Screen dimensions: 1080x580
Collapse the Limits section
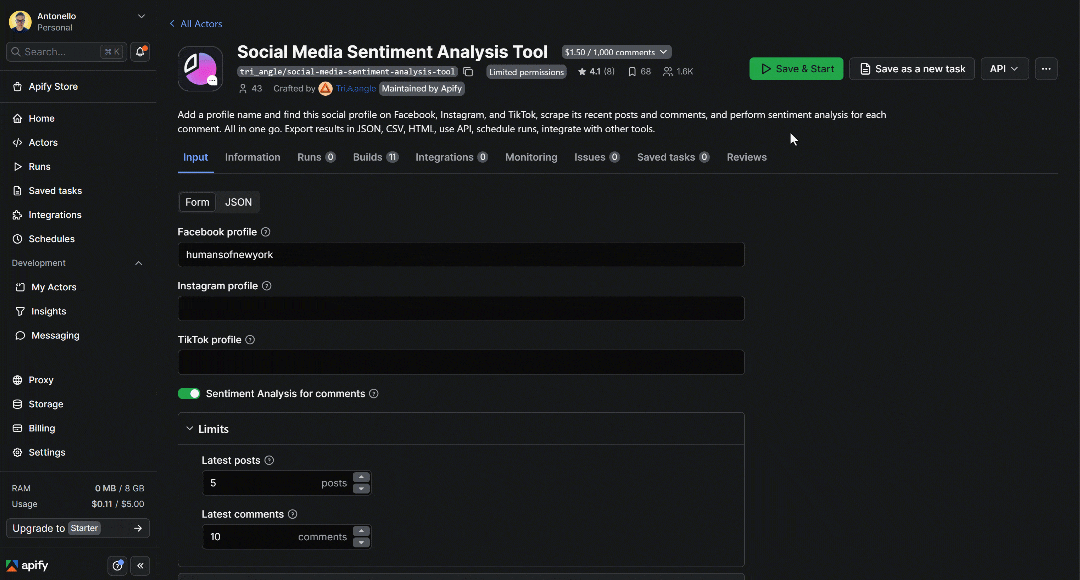190,429
